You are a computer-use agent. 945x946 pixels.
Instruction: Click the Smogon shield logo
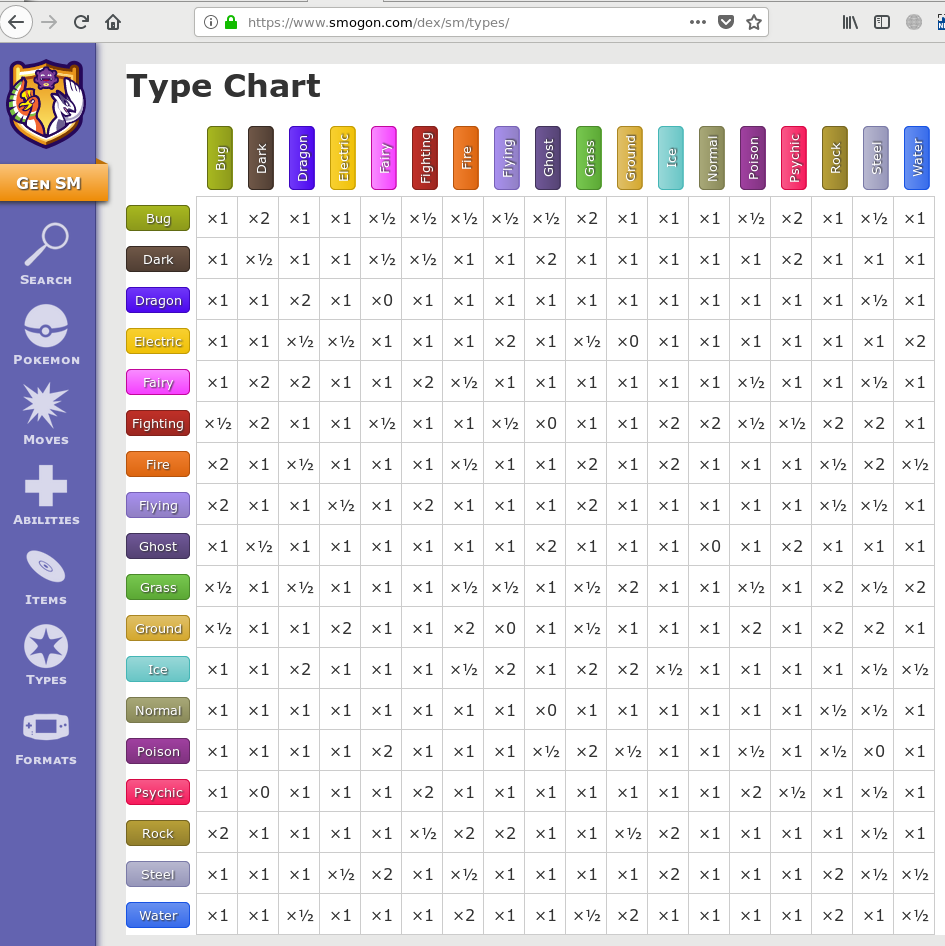click(46, 103)
